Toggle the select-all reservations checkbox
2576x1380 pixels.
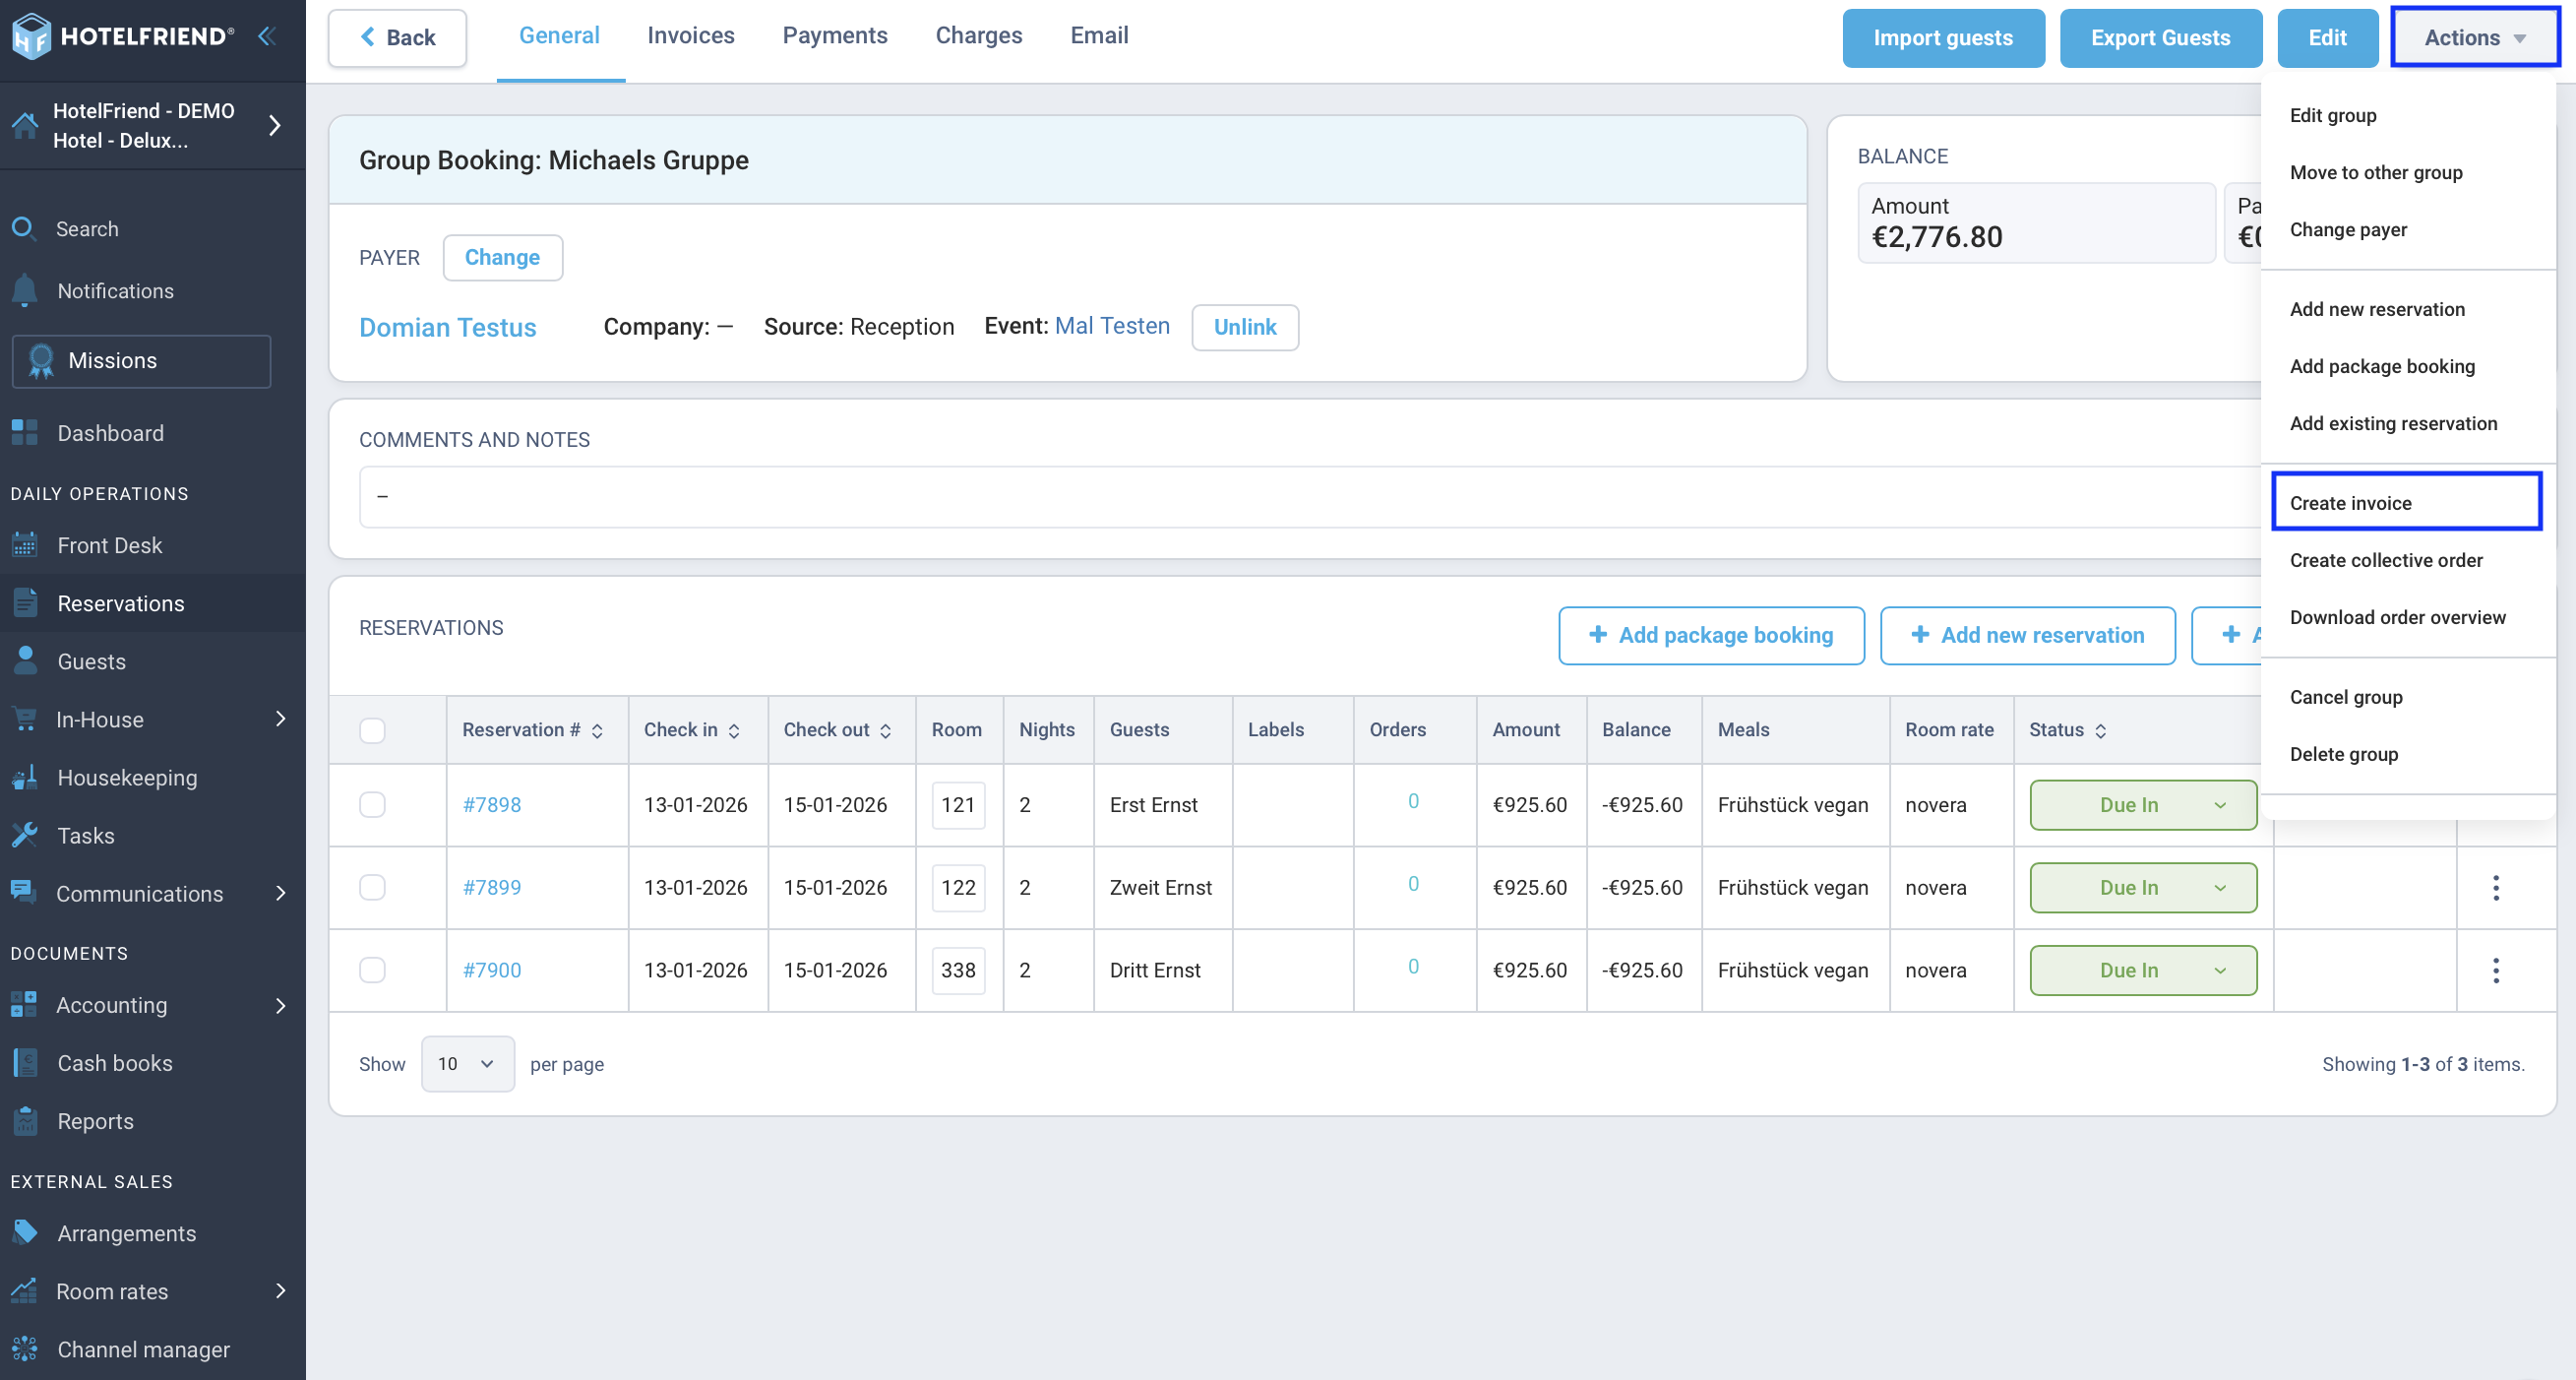[x=372, y=730]
